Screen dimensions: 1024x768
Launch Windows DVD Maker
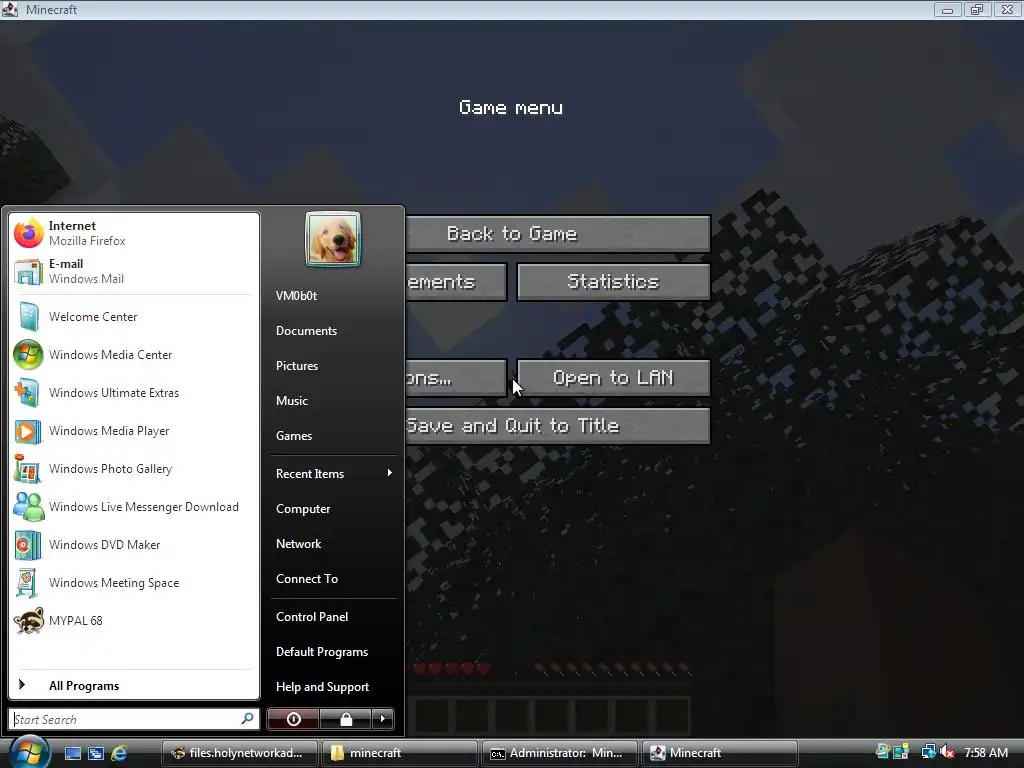134,545
